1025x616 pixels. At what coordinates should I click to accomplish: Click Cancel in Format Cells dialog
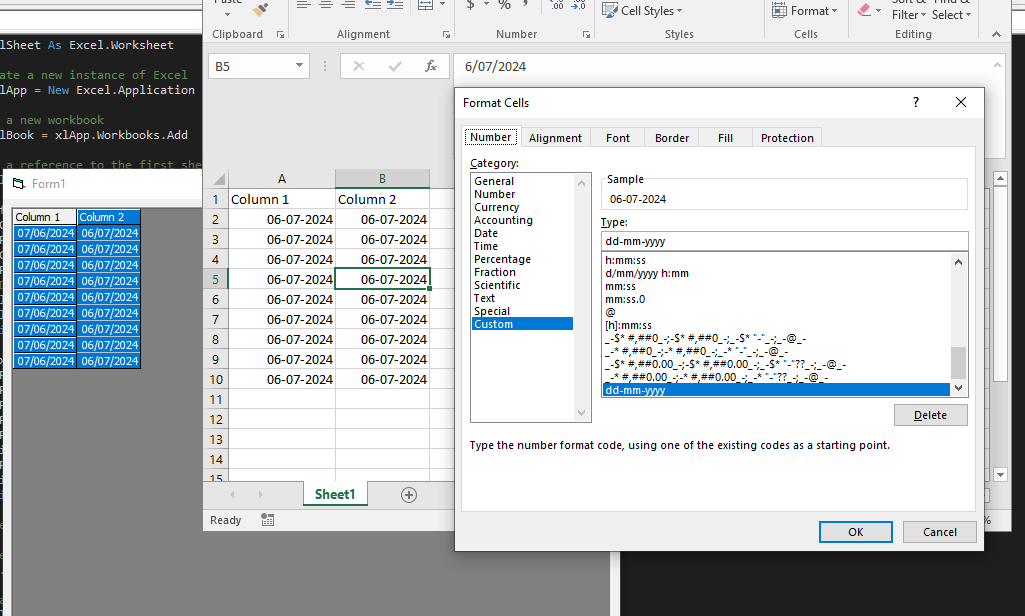coord(939,532)
